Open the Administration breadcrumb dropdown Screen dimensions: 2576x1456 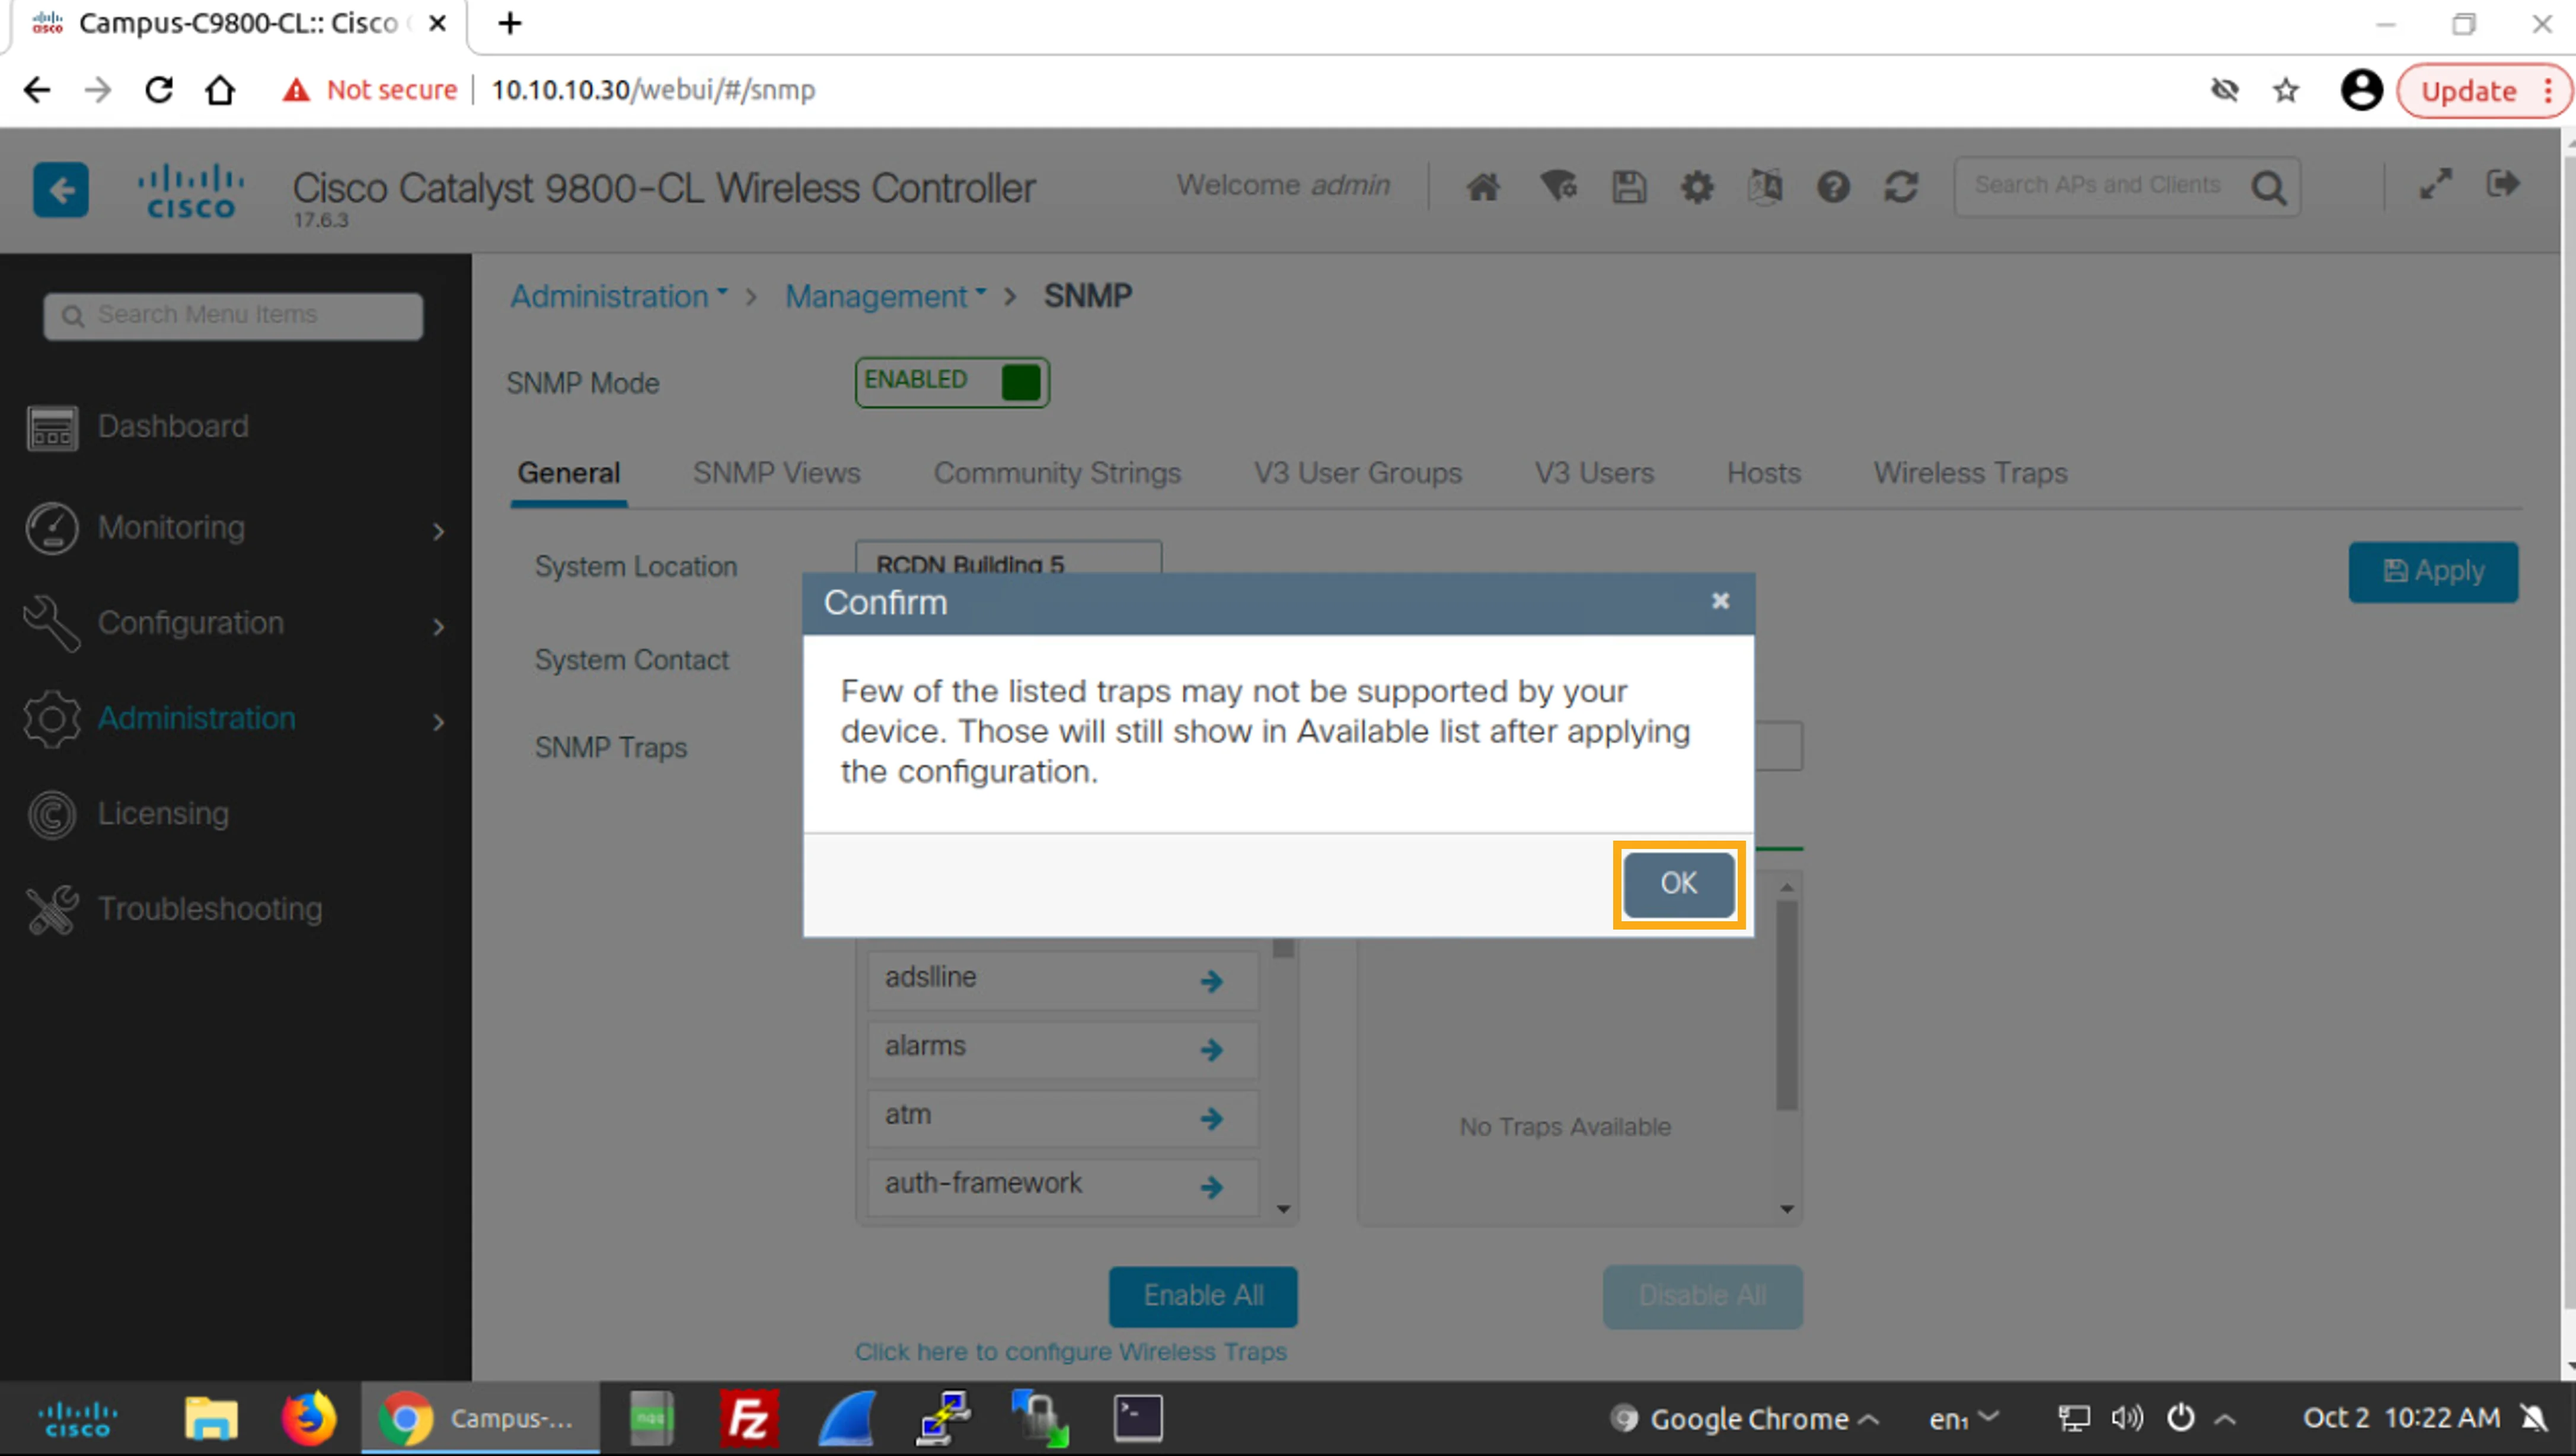point(619,296)
